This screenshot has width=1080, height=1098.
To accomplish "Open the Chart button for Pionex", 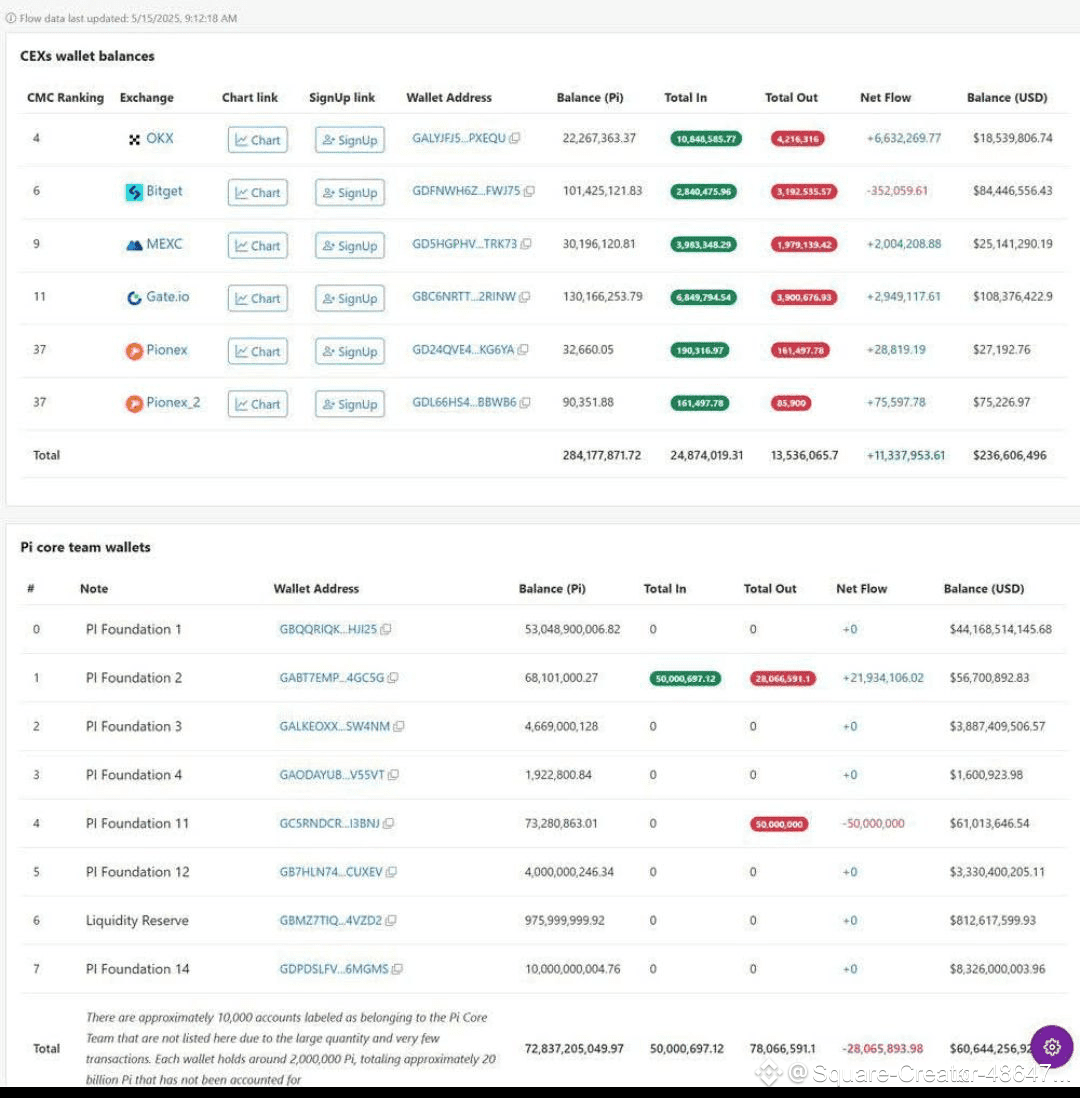I will pos(258,352).
